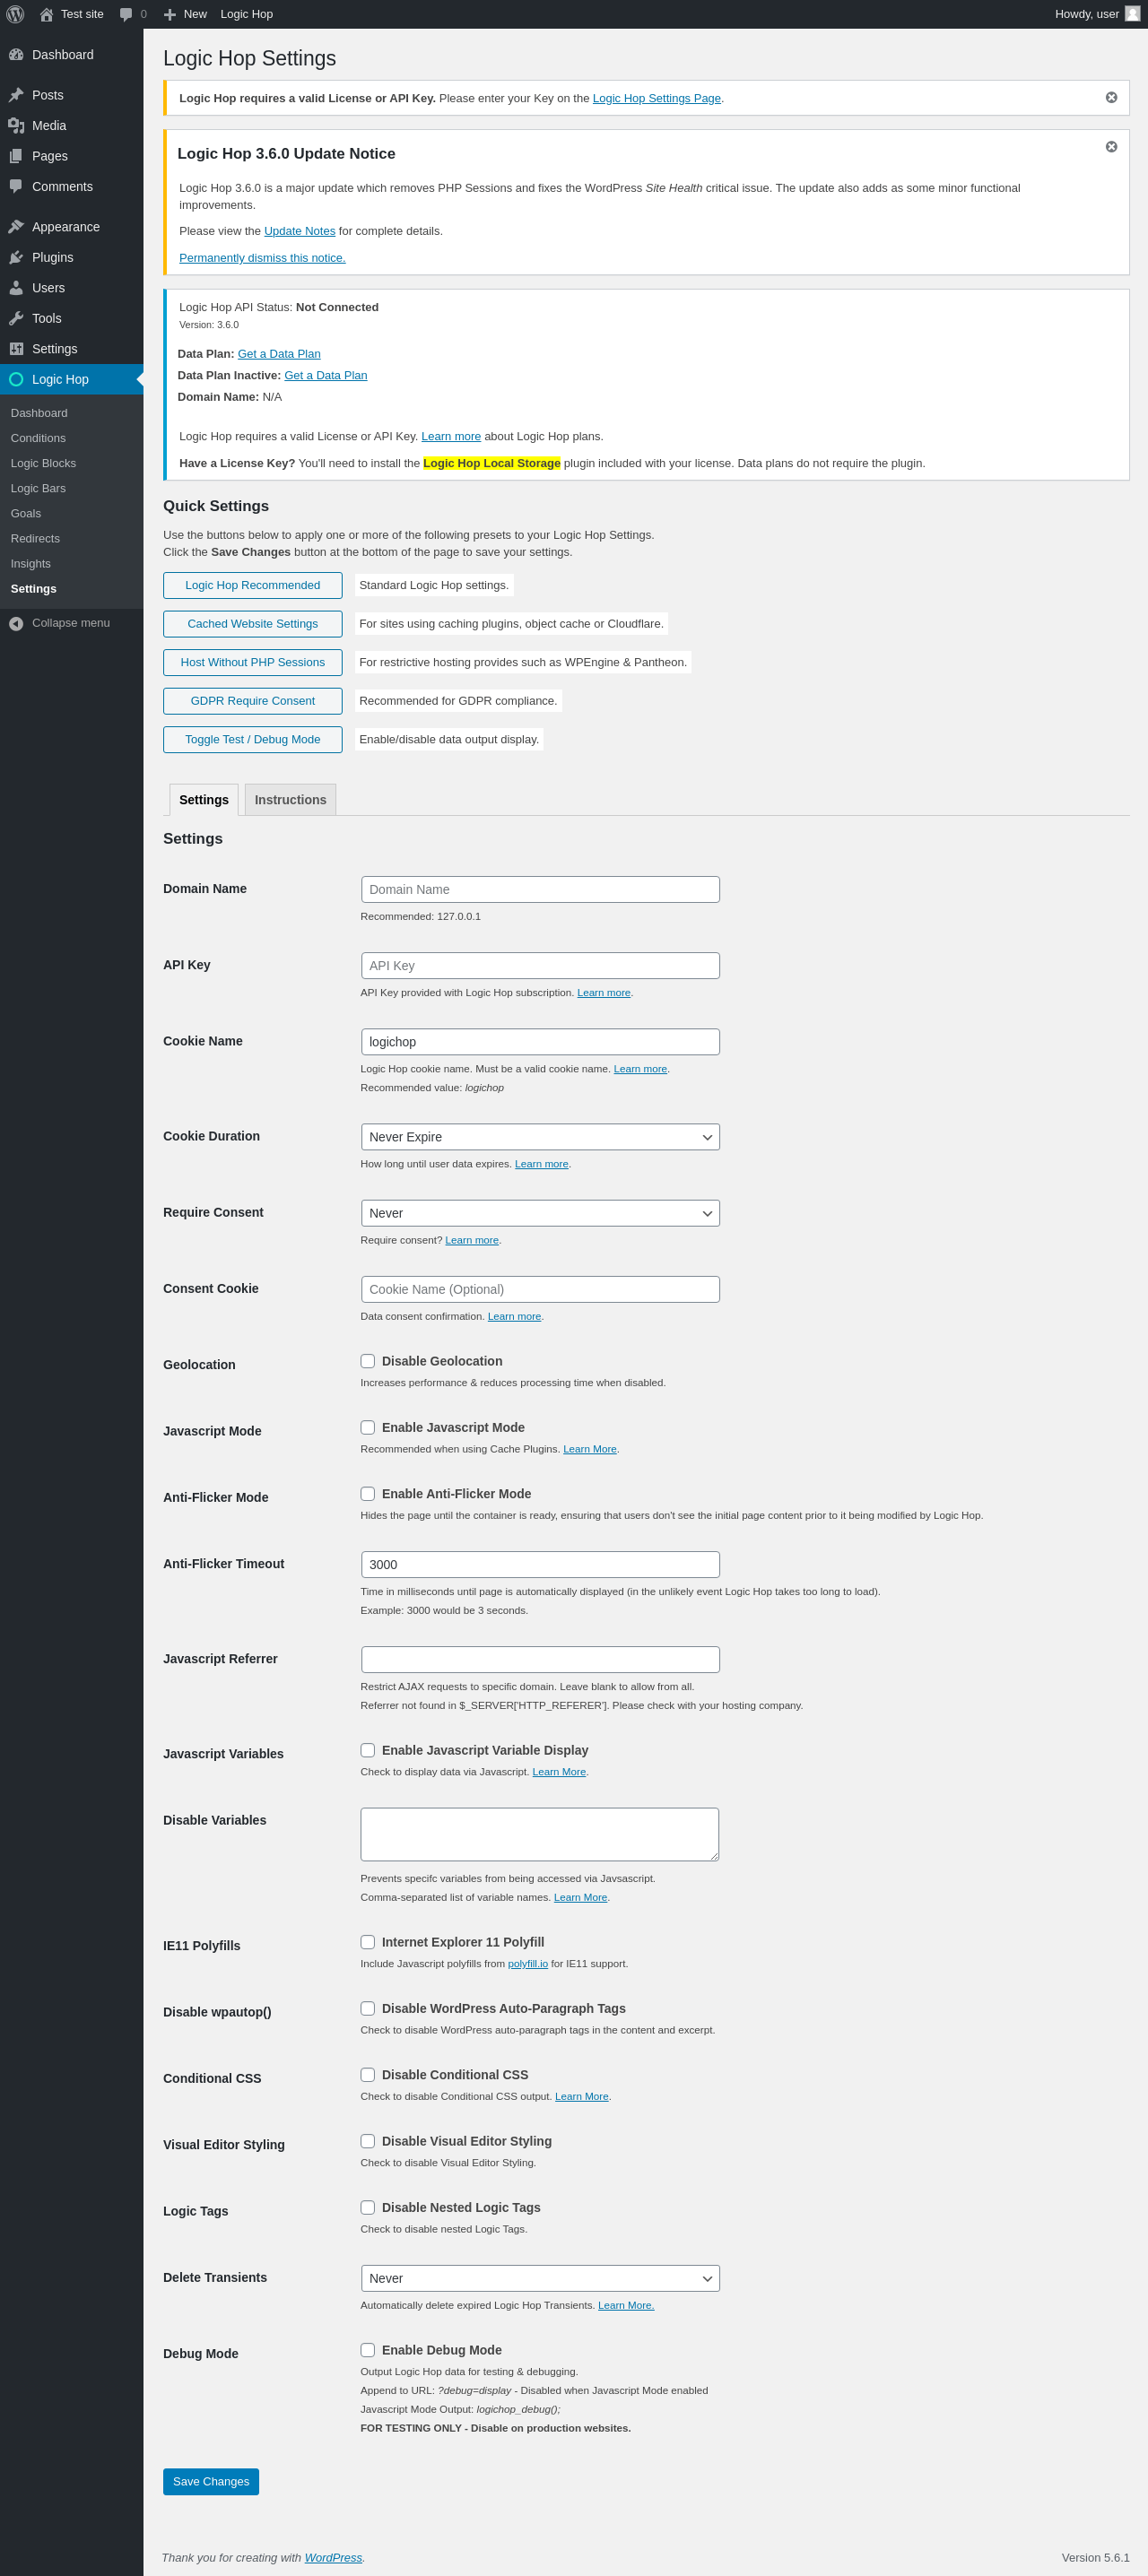1148x2576 pixels.
Task: Click the Tools wrench icon in sidebar
Action: (16, 318)
